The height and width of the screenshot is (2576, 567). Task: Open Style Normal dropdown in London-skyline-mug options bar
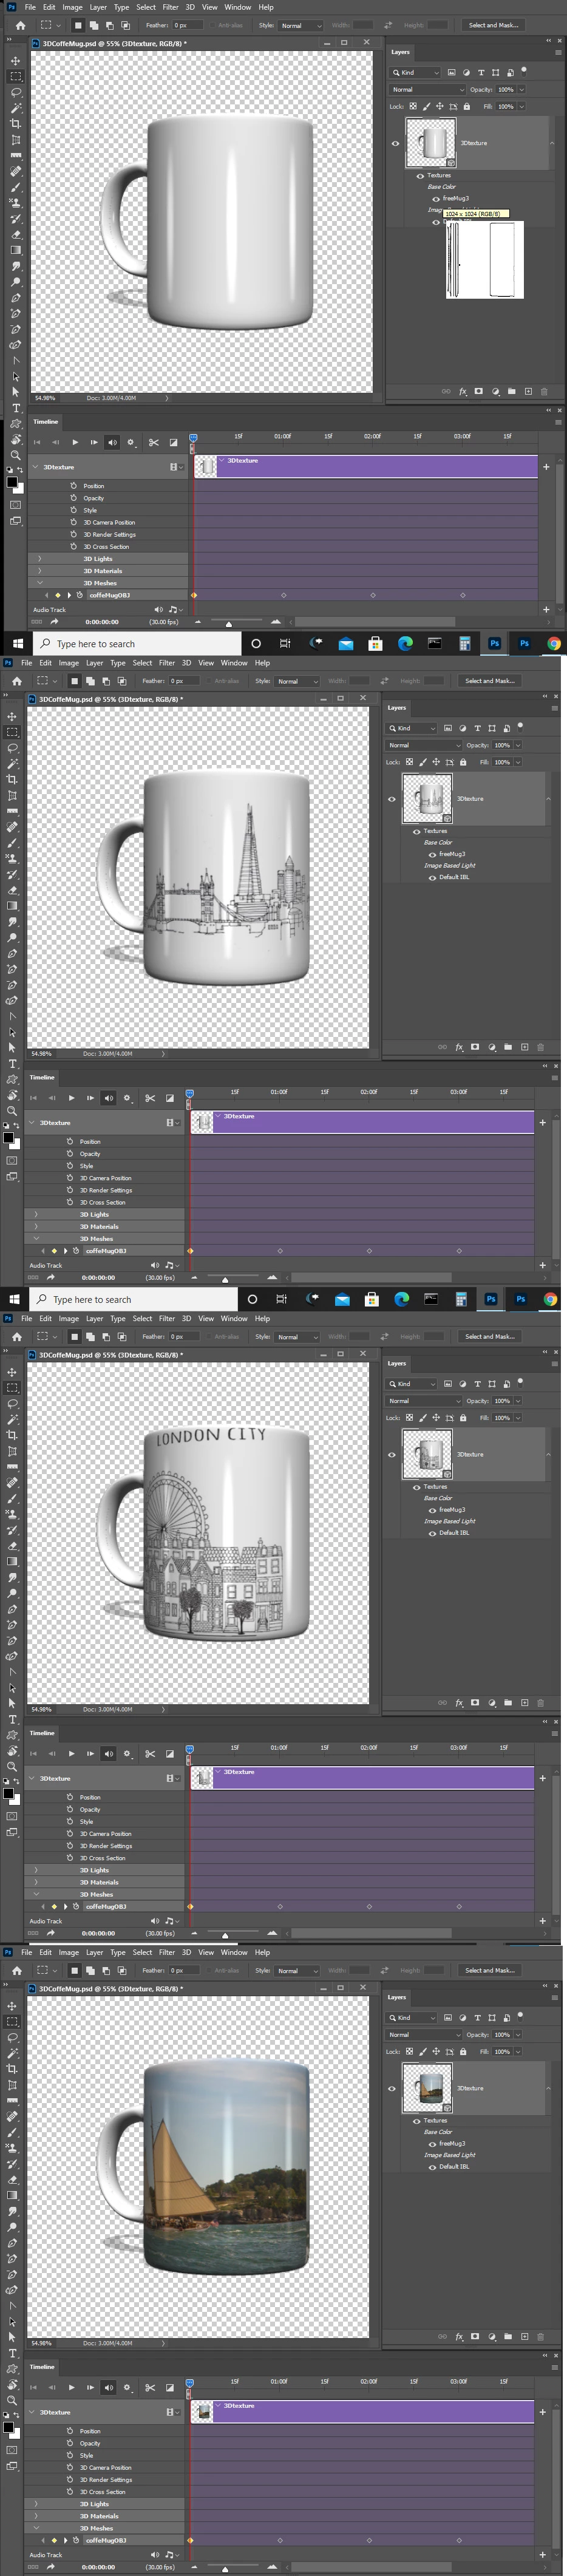[297, 681]
